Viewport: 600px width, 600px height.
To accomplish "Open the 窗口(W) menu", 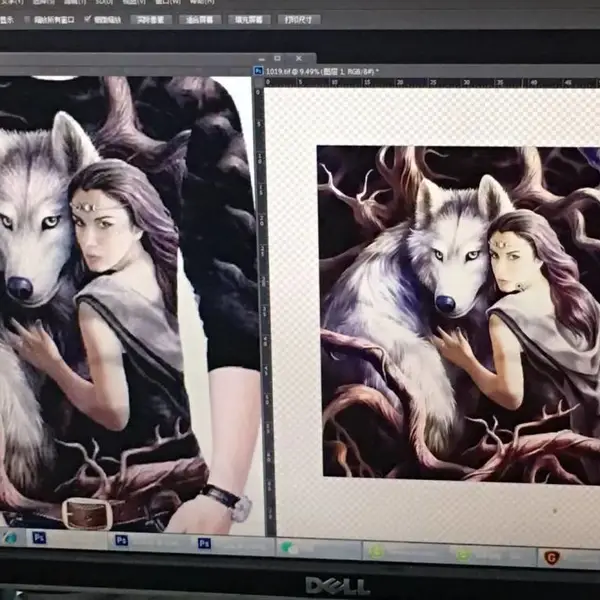I will click(x=168, y=2).
